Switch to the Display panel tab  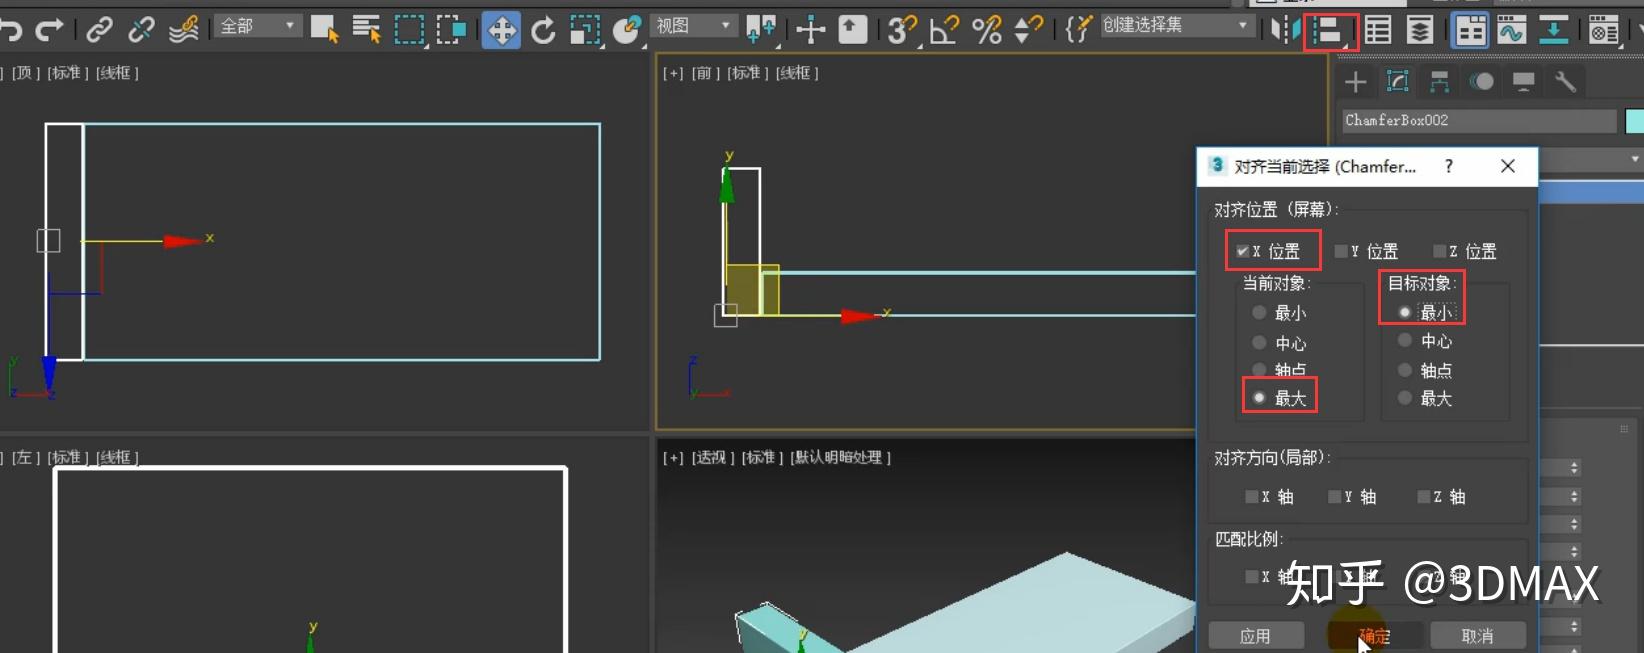[1524, 82]
